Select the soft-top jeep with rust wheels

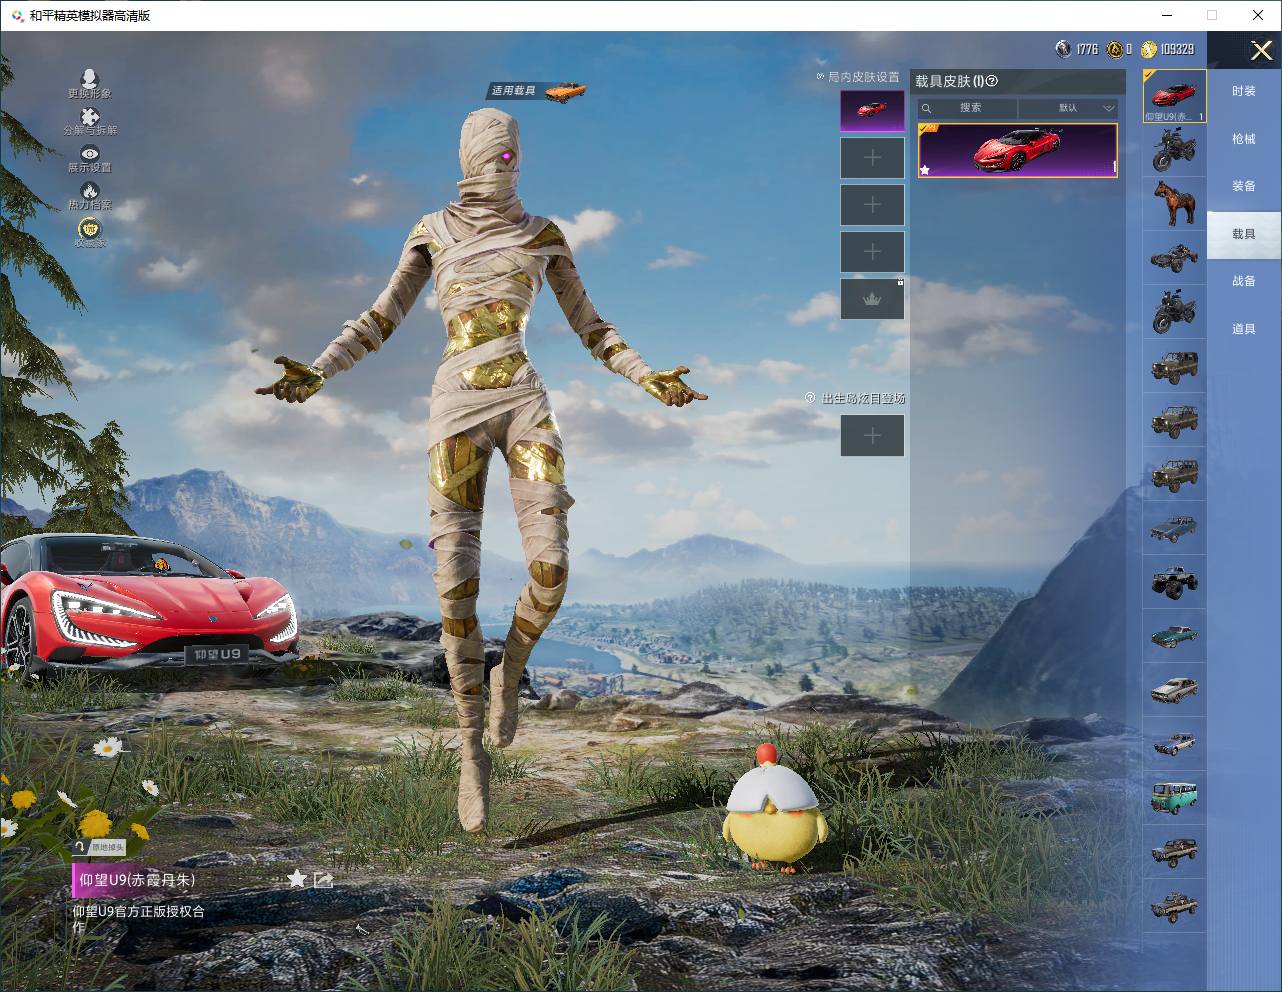pyautogui.click(x=1174, y=474)
